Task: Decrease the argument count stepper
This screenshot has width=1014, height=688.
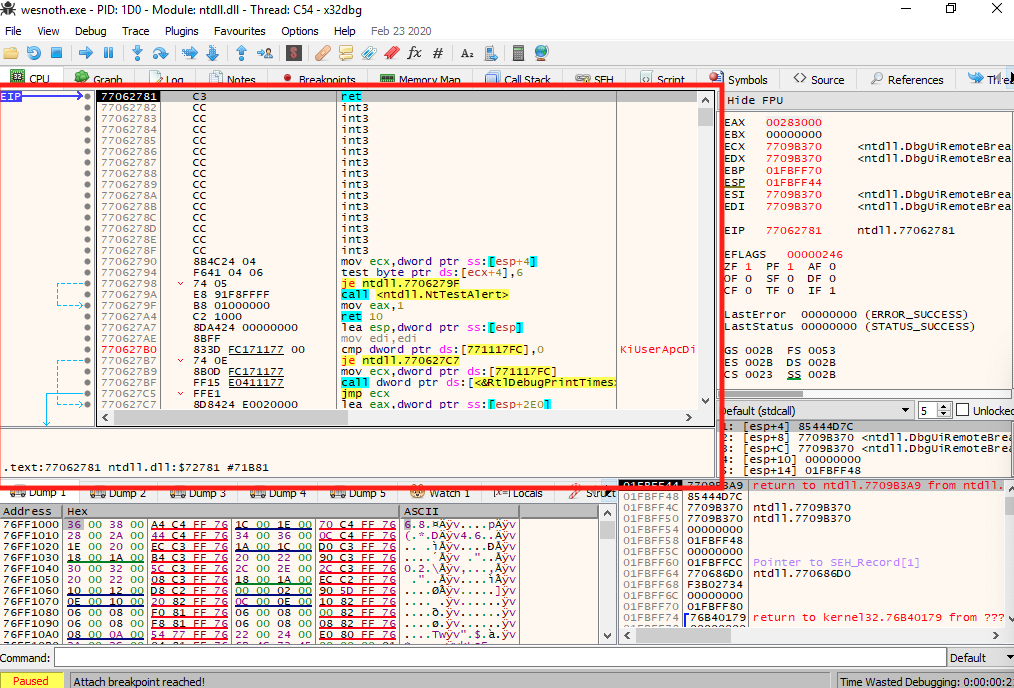Action: [944, 414]
